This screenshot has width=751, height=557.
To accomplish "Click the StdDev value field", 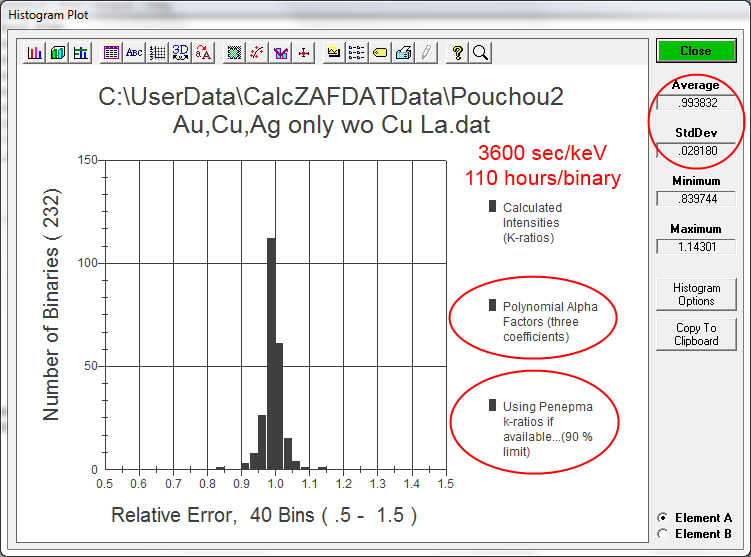I will (696, 150).
